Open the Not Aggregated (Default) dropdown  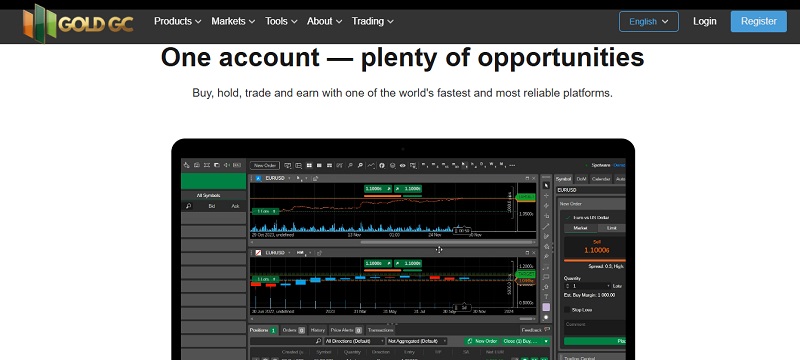click(x=417, y=341)
